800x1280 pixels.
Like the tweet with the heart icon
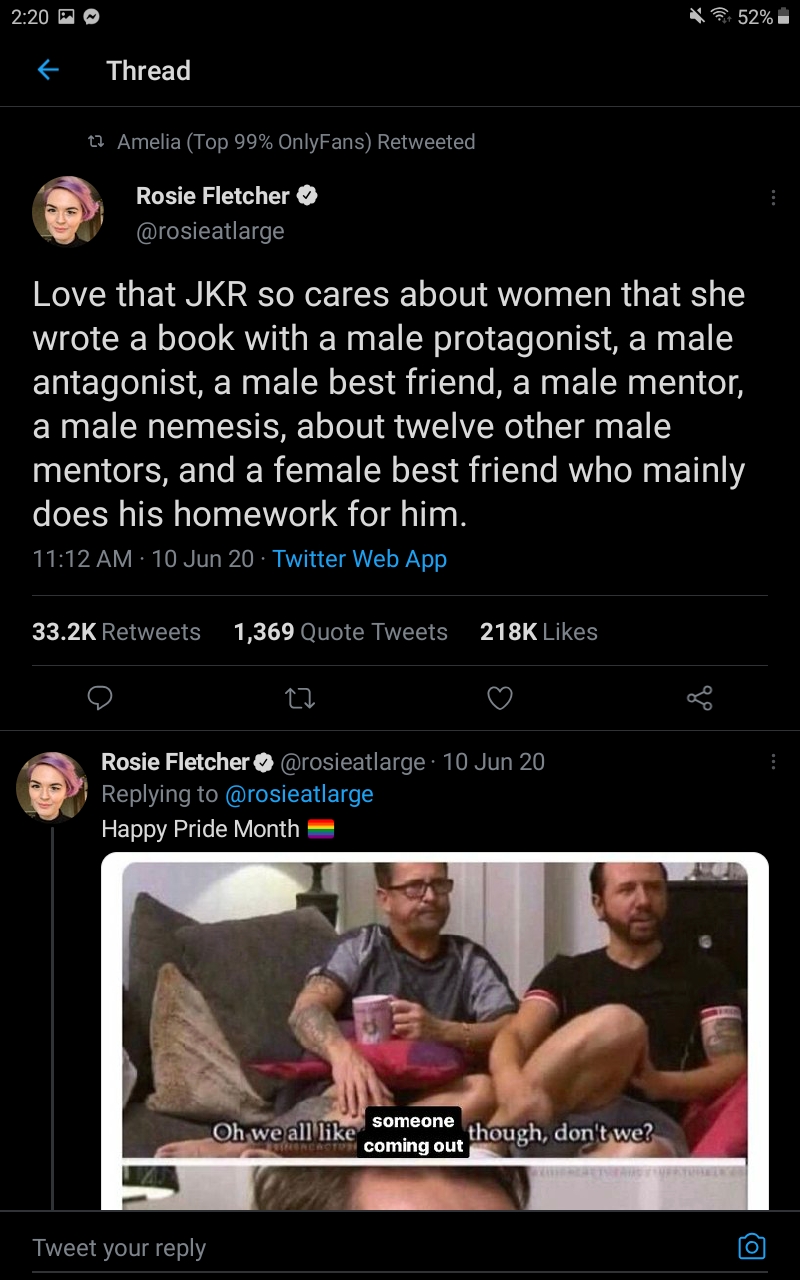(500, 698)
